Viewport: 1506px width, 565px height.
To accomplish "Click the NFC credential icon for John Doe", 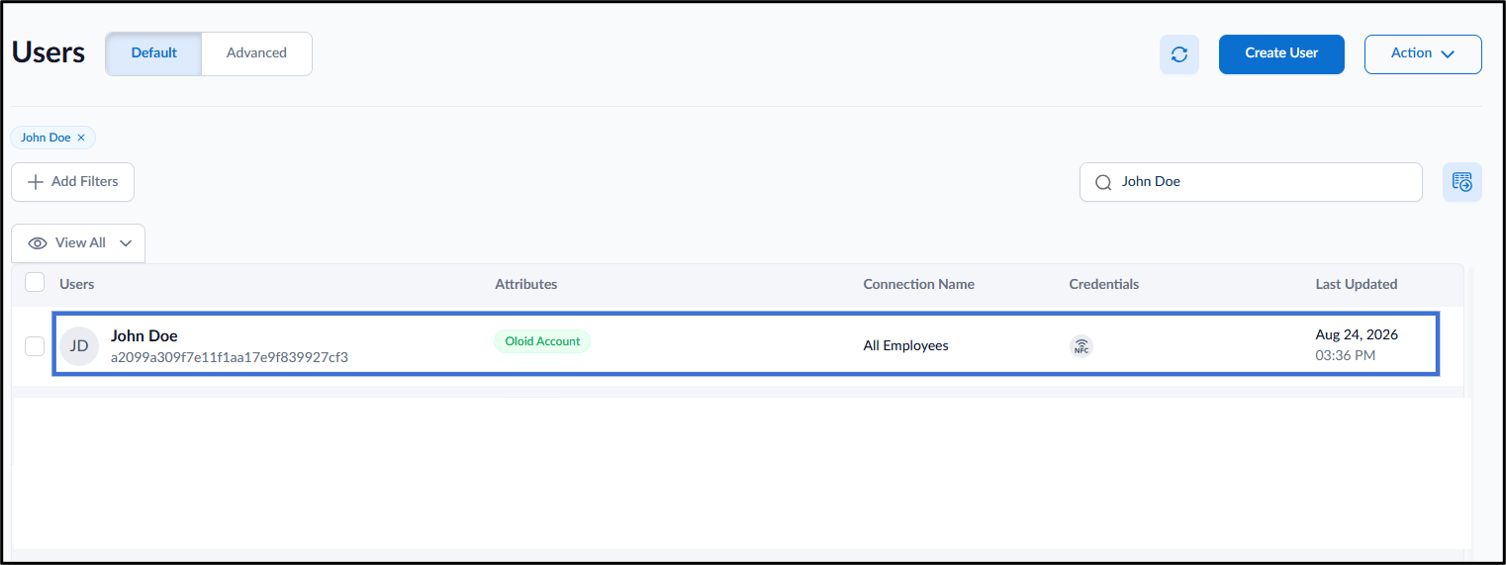I will 1081,347.
